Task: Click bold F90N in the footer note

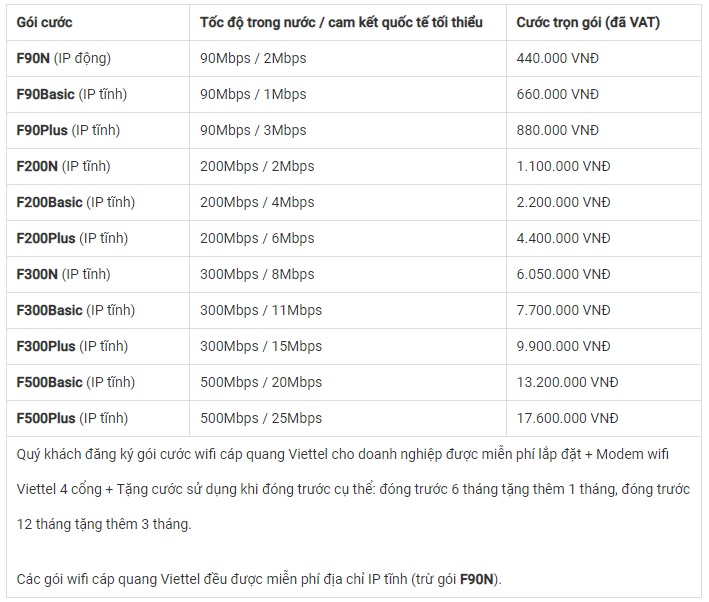Action: pyautogui.click(x=476, y=579)
